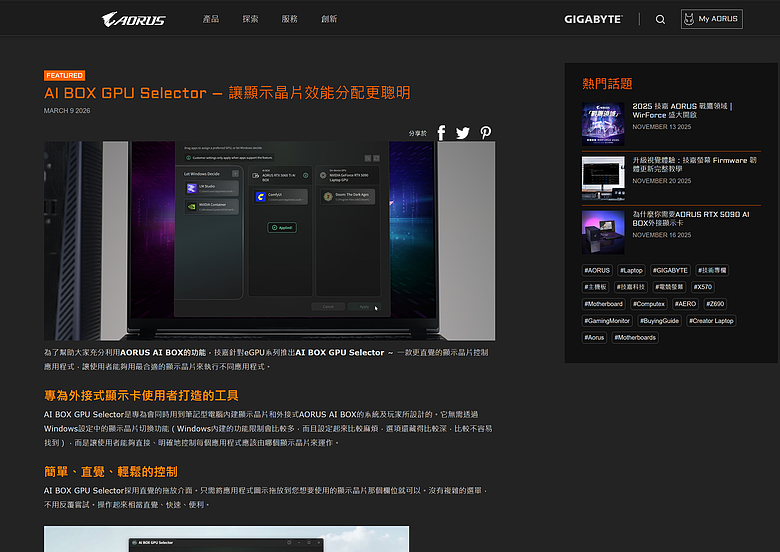Open the AI BOX GPU Selector article title
This screenshot has height=552, width=780.
click(x=227, y=93)
